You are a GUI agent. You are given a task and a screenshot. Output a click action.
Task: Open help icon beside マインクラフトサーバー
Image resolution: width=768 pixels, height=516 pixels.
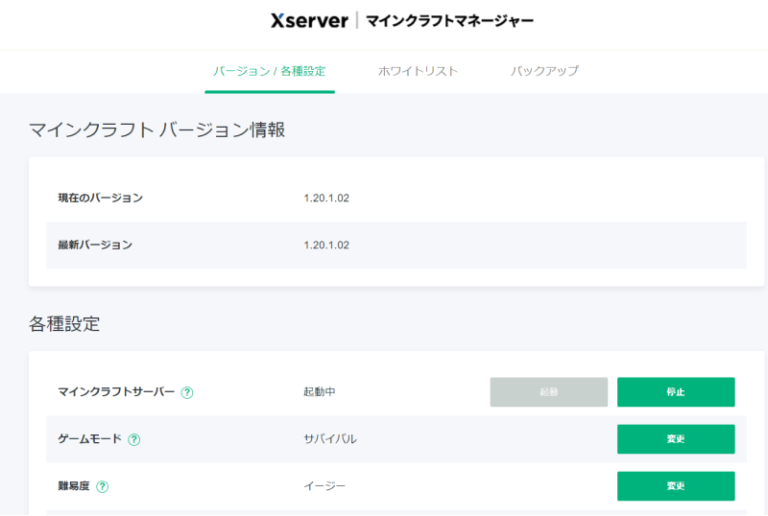point(187,392)
